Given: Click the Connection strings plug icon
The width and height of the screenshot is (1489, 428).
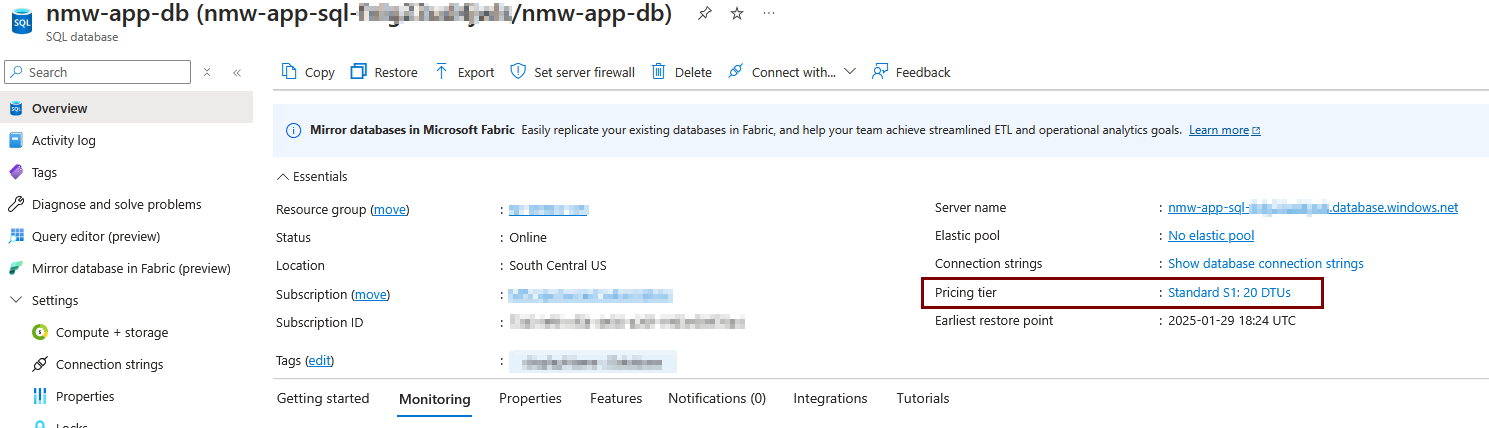Looking at the screenshot, I should tap(40, 364).
